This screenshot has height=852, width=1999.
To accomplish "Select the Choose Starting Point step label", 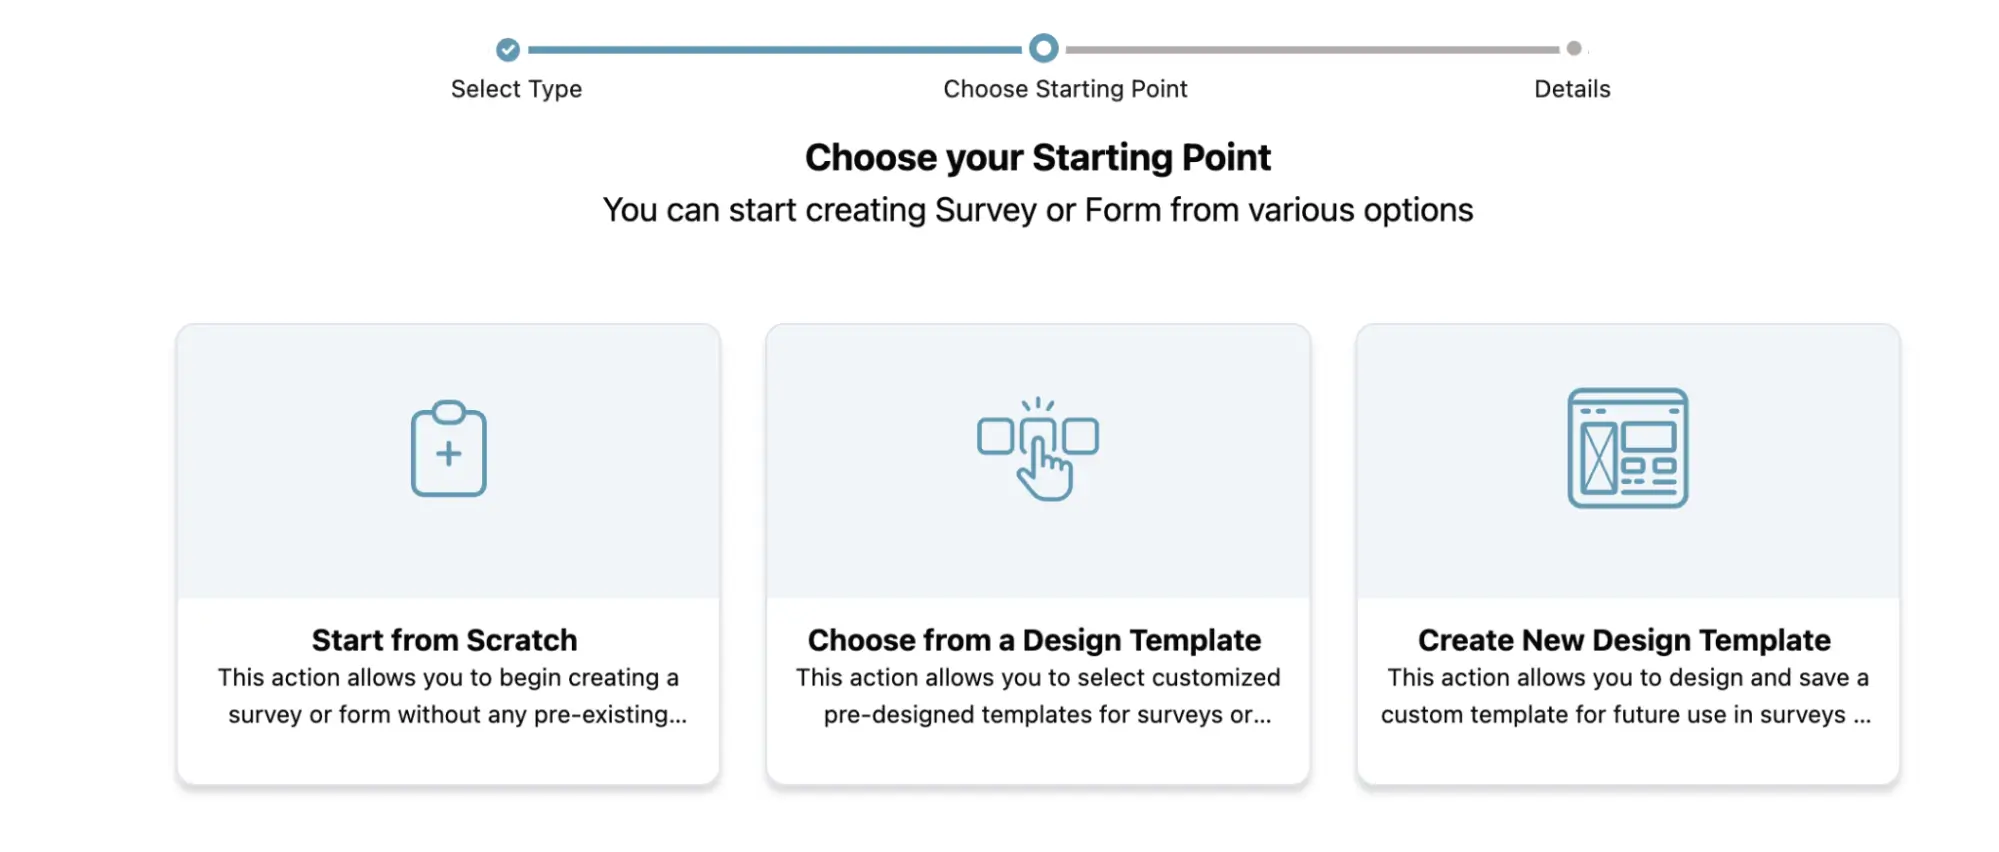I will click(x=1065, y=89).
